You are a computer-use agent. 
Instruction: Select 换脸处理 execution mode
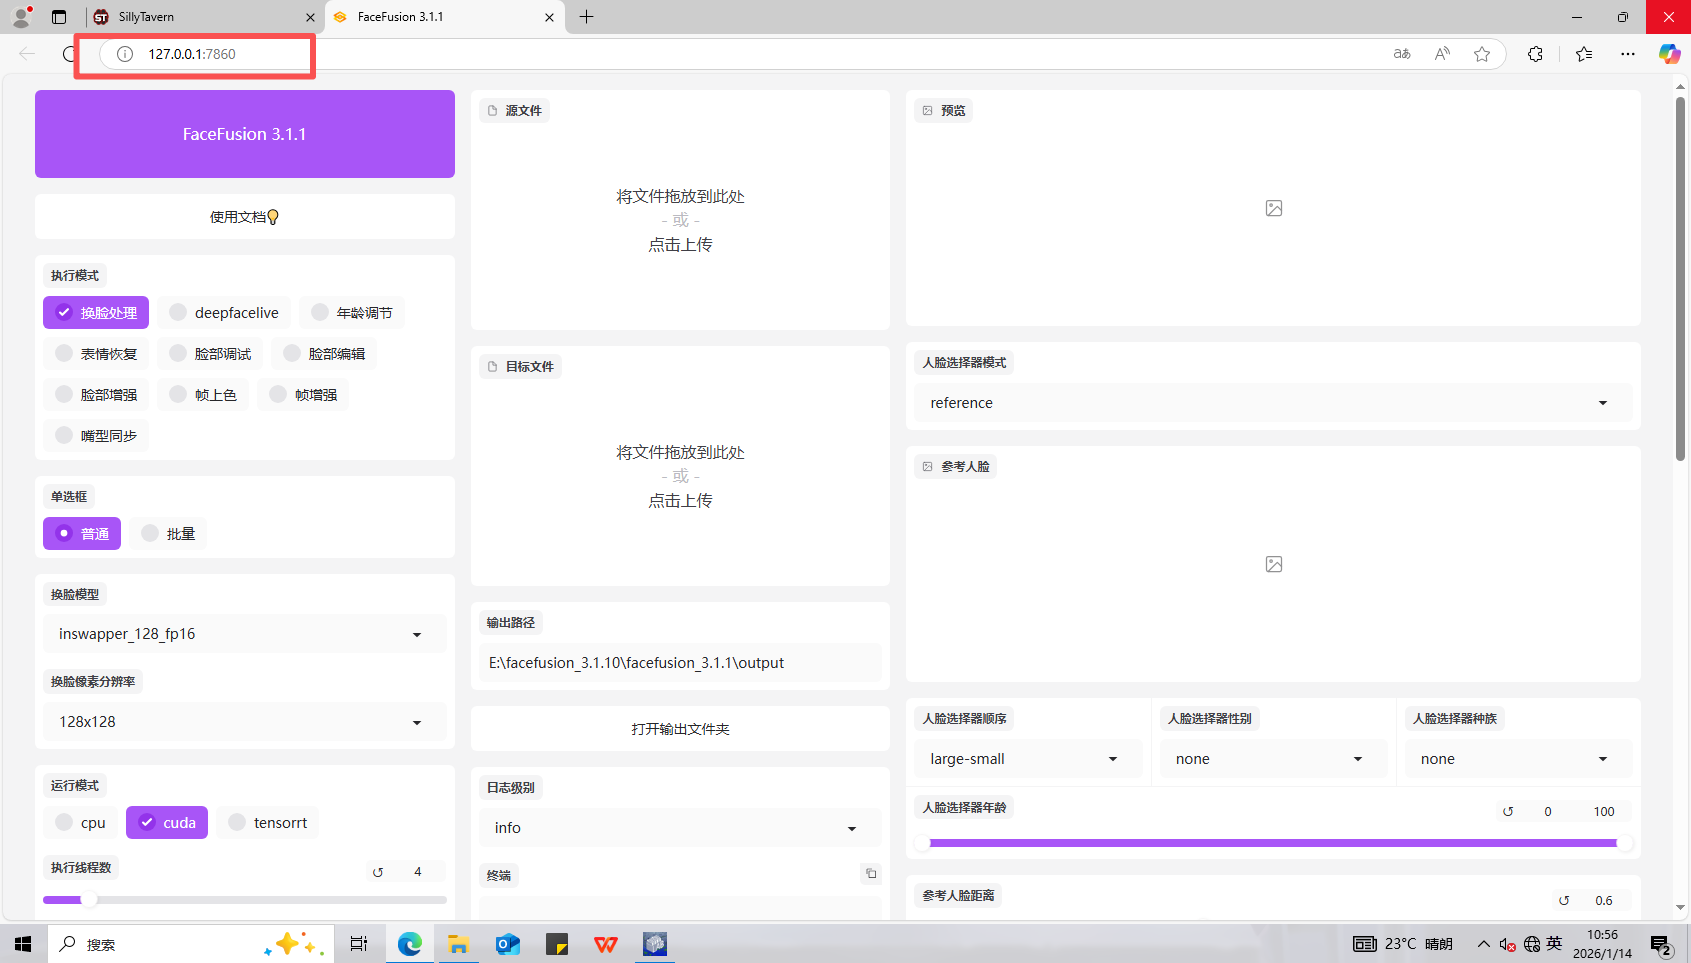point(96,313)
